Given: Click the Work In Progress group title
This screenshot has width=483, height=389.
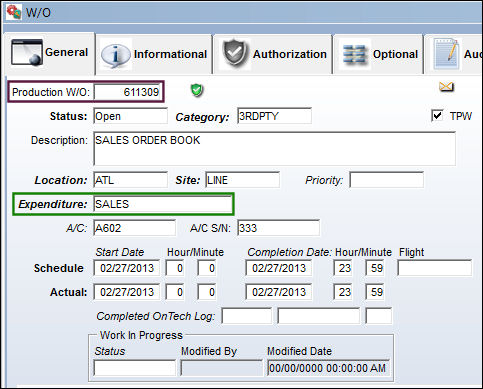Looking at the screenshot, I should [x=141, y=335].
